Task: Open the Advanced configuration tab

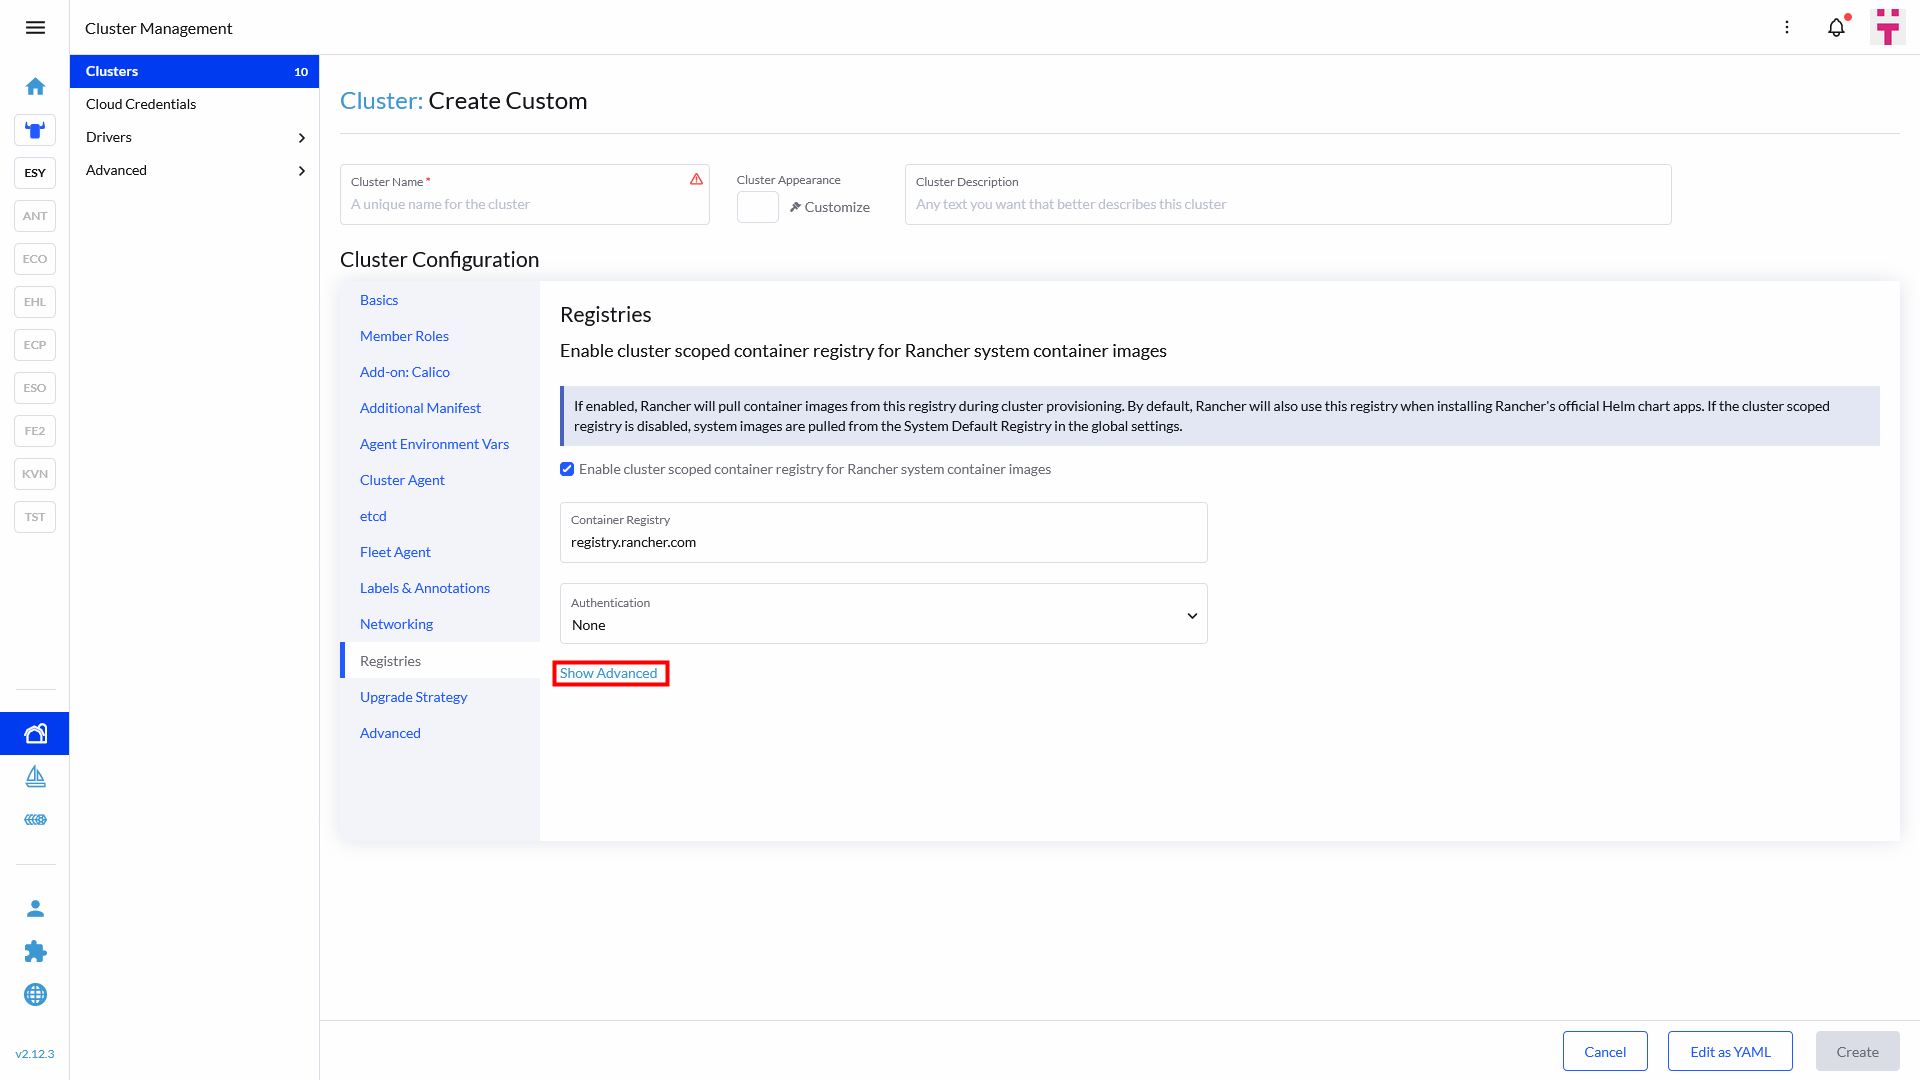Action: pyautogui.click(x=390, y=733)
